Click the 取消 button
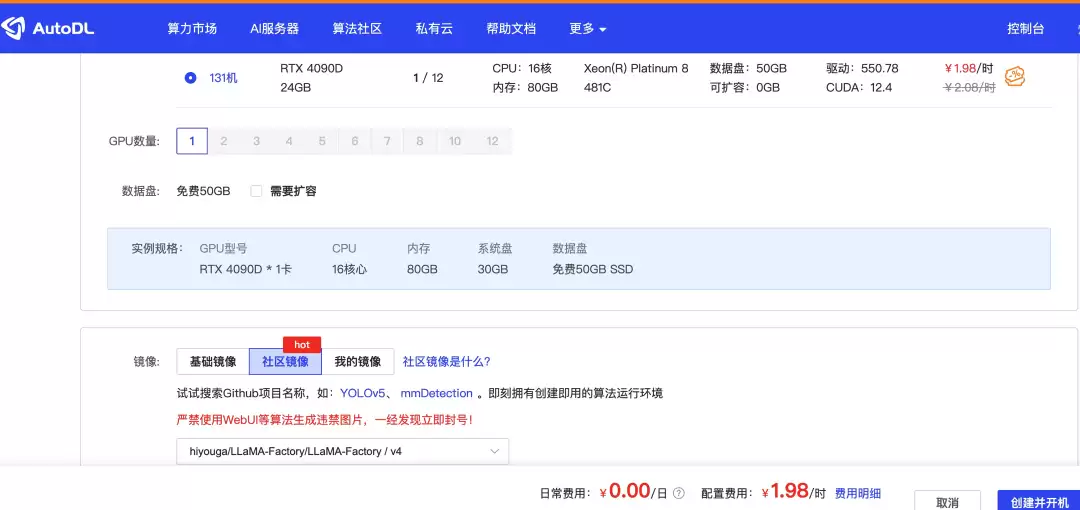 (x=948, y=502)
